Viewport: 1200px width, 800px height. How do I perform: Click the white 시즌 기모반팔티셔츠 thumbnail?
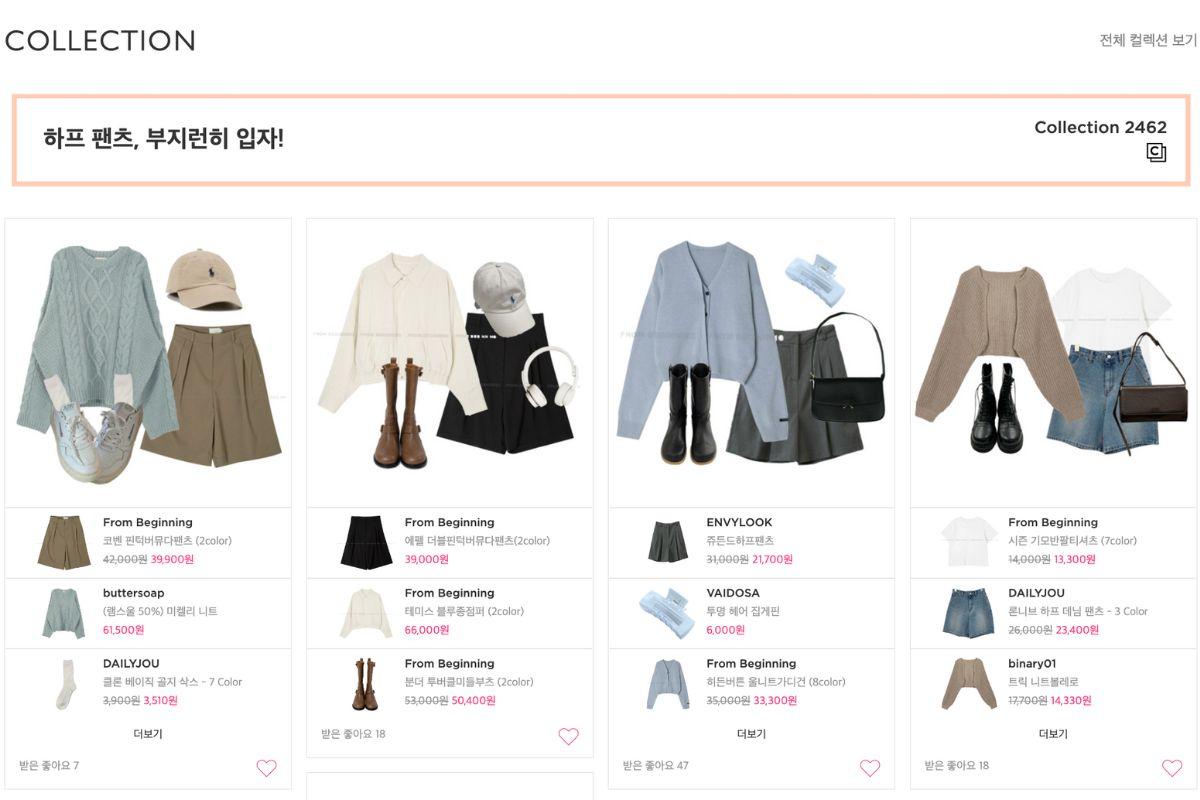click(969, 542)
